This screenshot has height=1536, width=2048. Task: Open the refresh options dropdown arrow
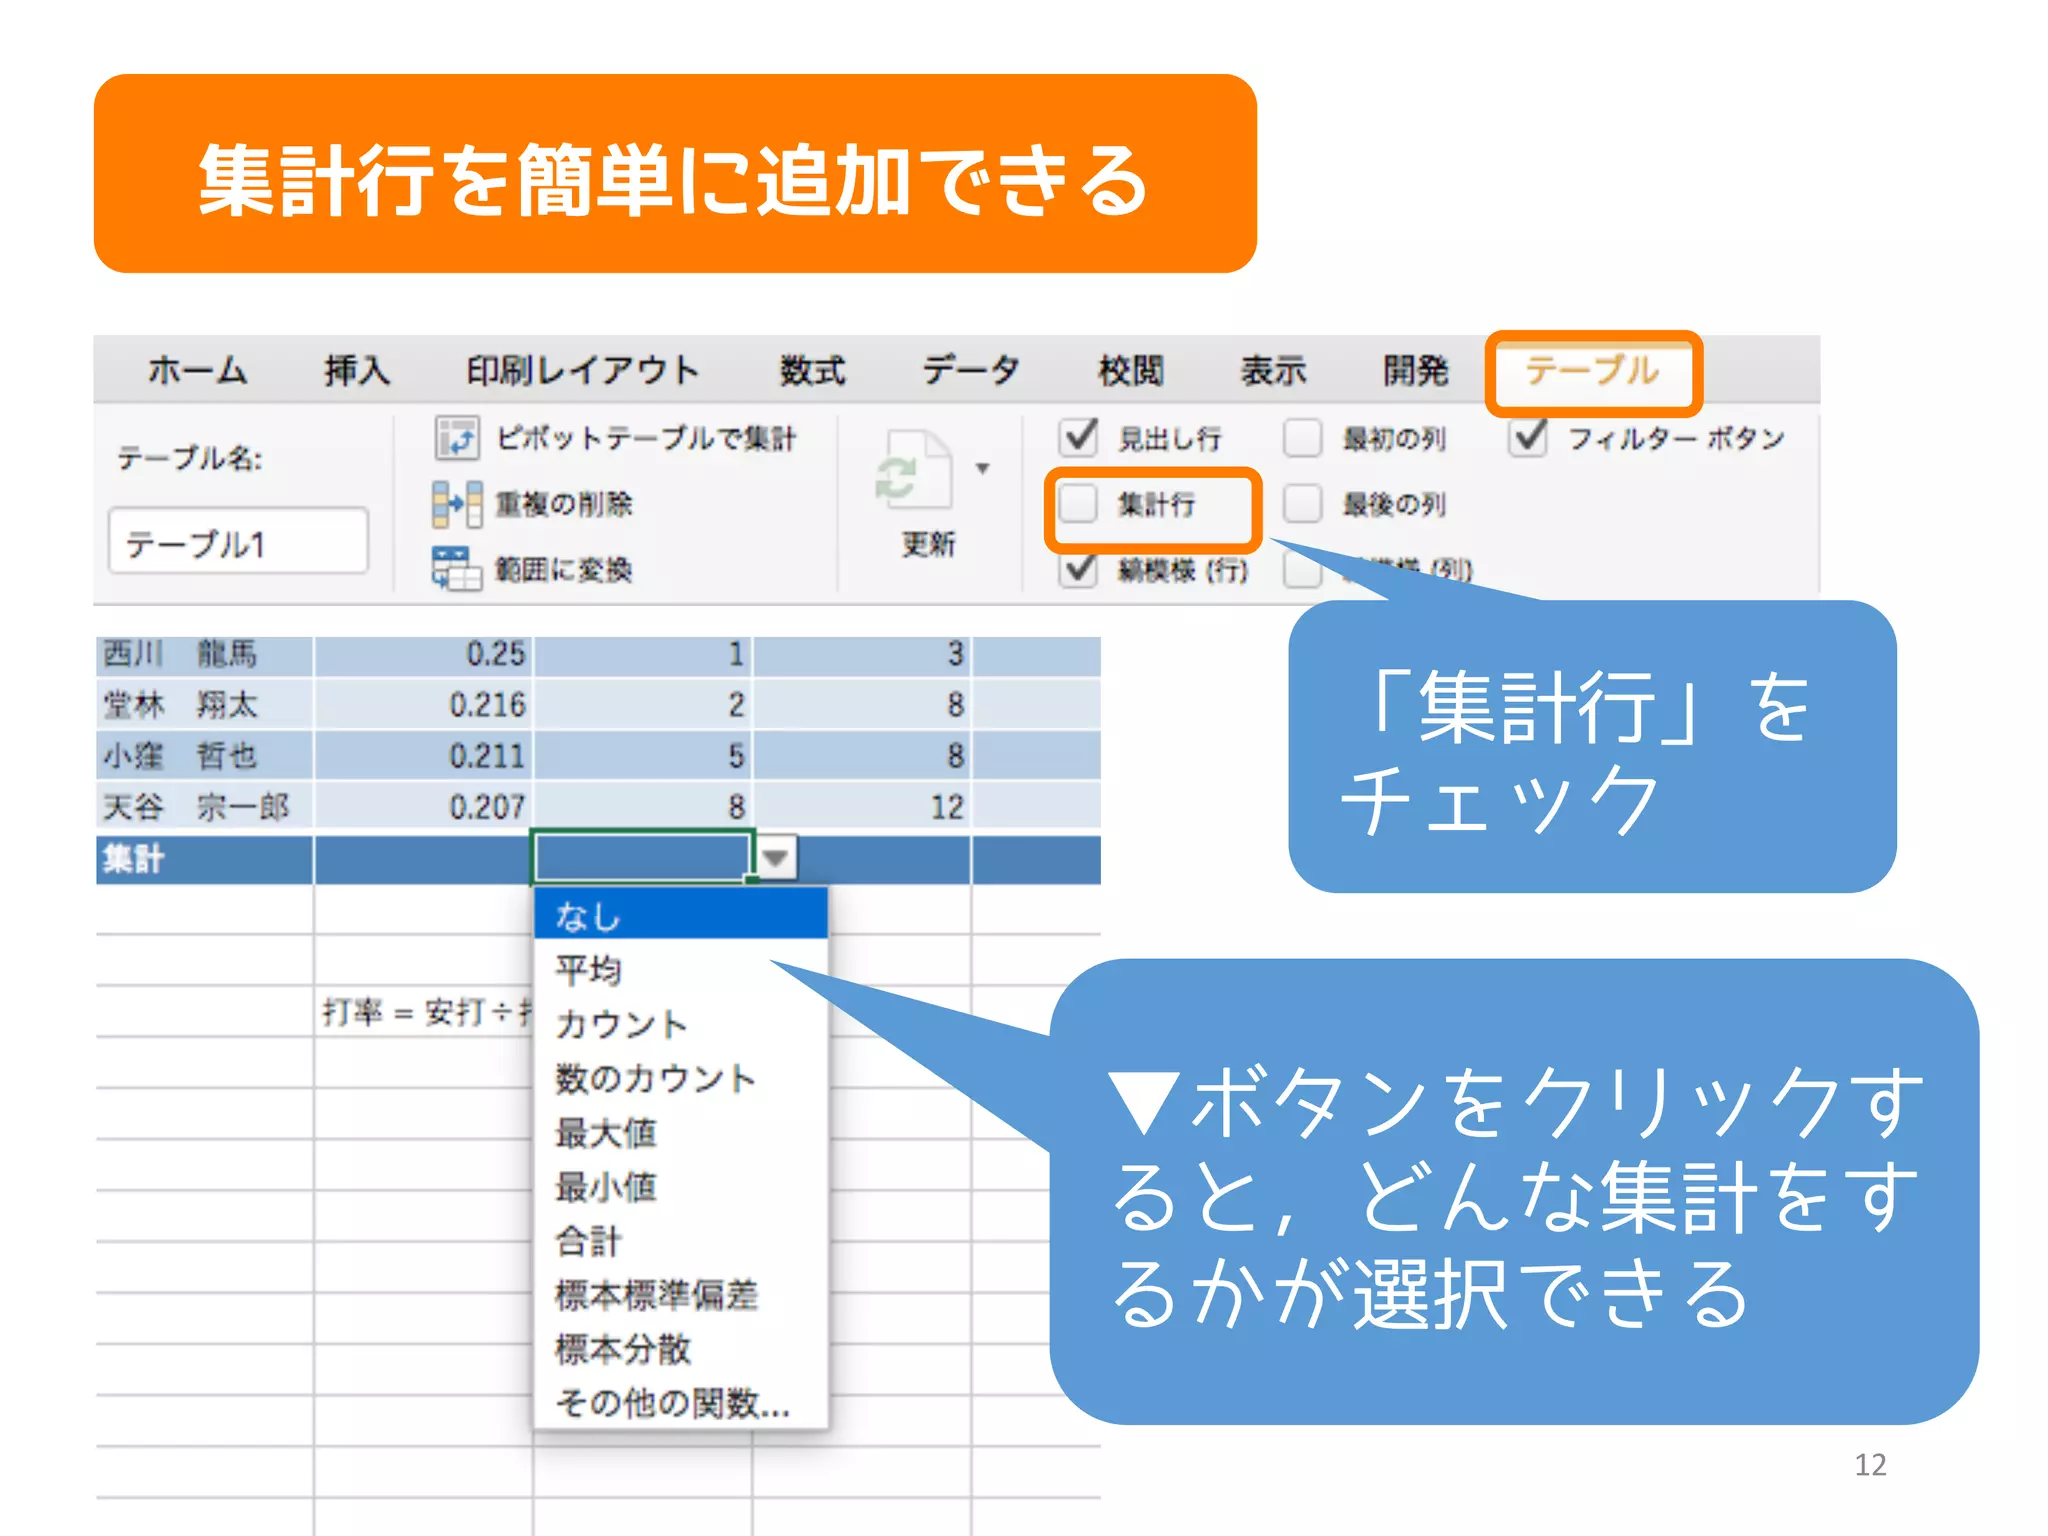[x=983, y=468]
